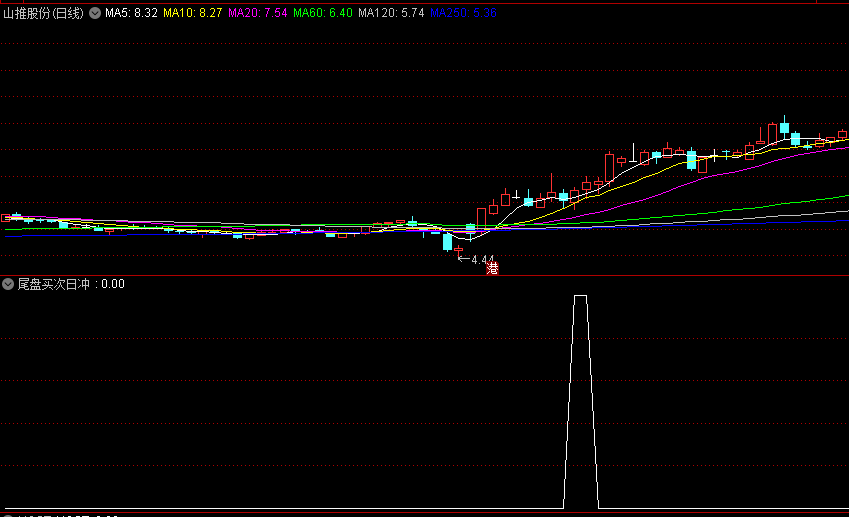Image resolution: width=849 pixels, height=517 pixels.
Task: Select the MA20: 7.54 label
Action: 258,13
